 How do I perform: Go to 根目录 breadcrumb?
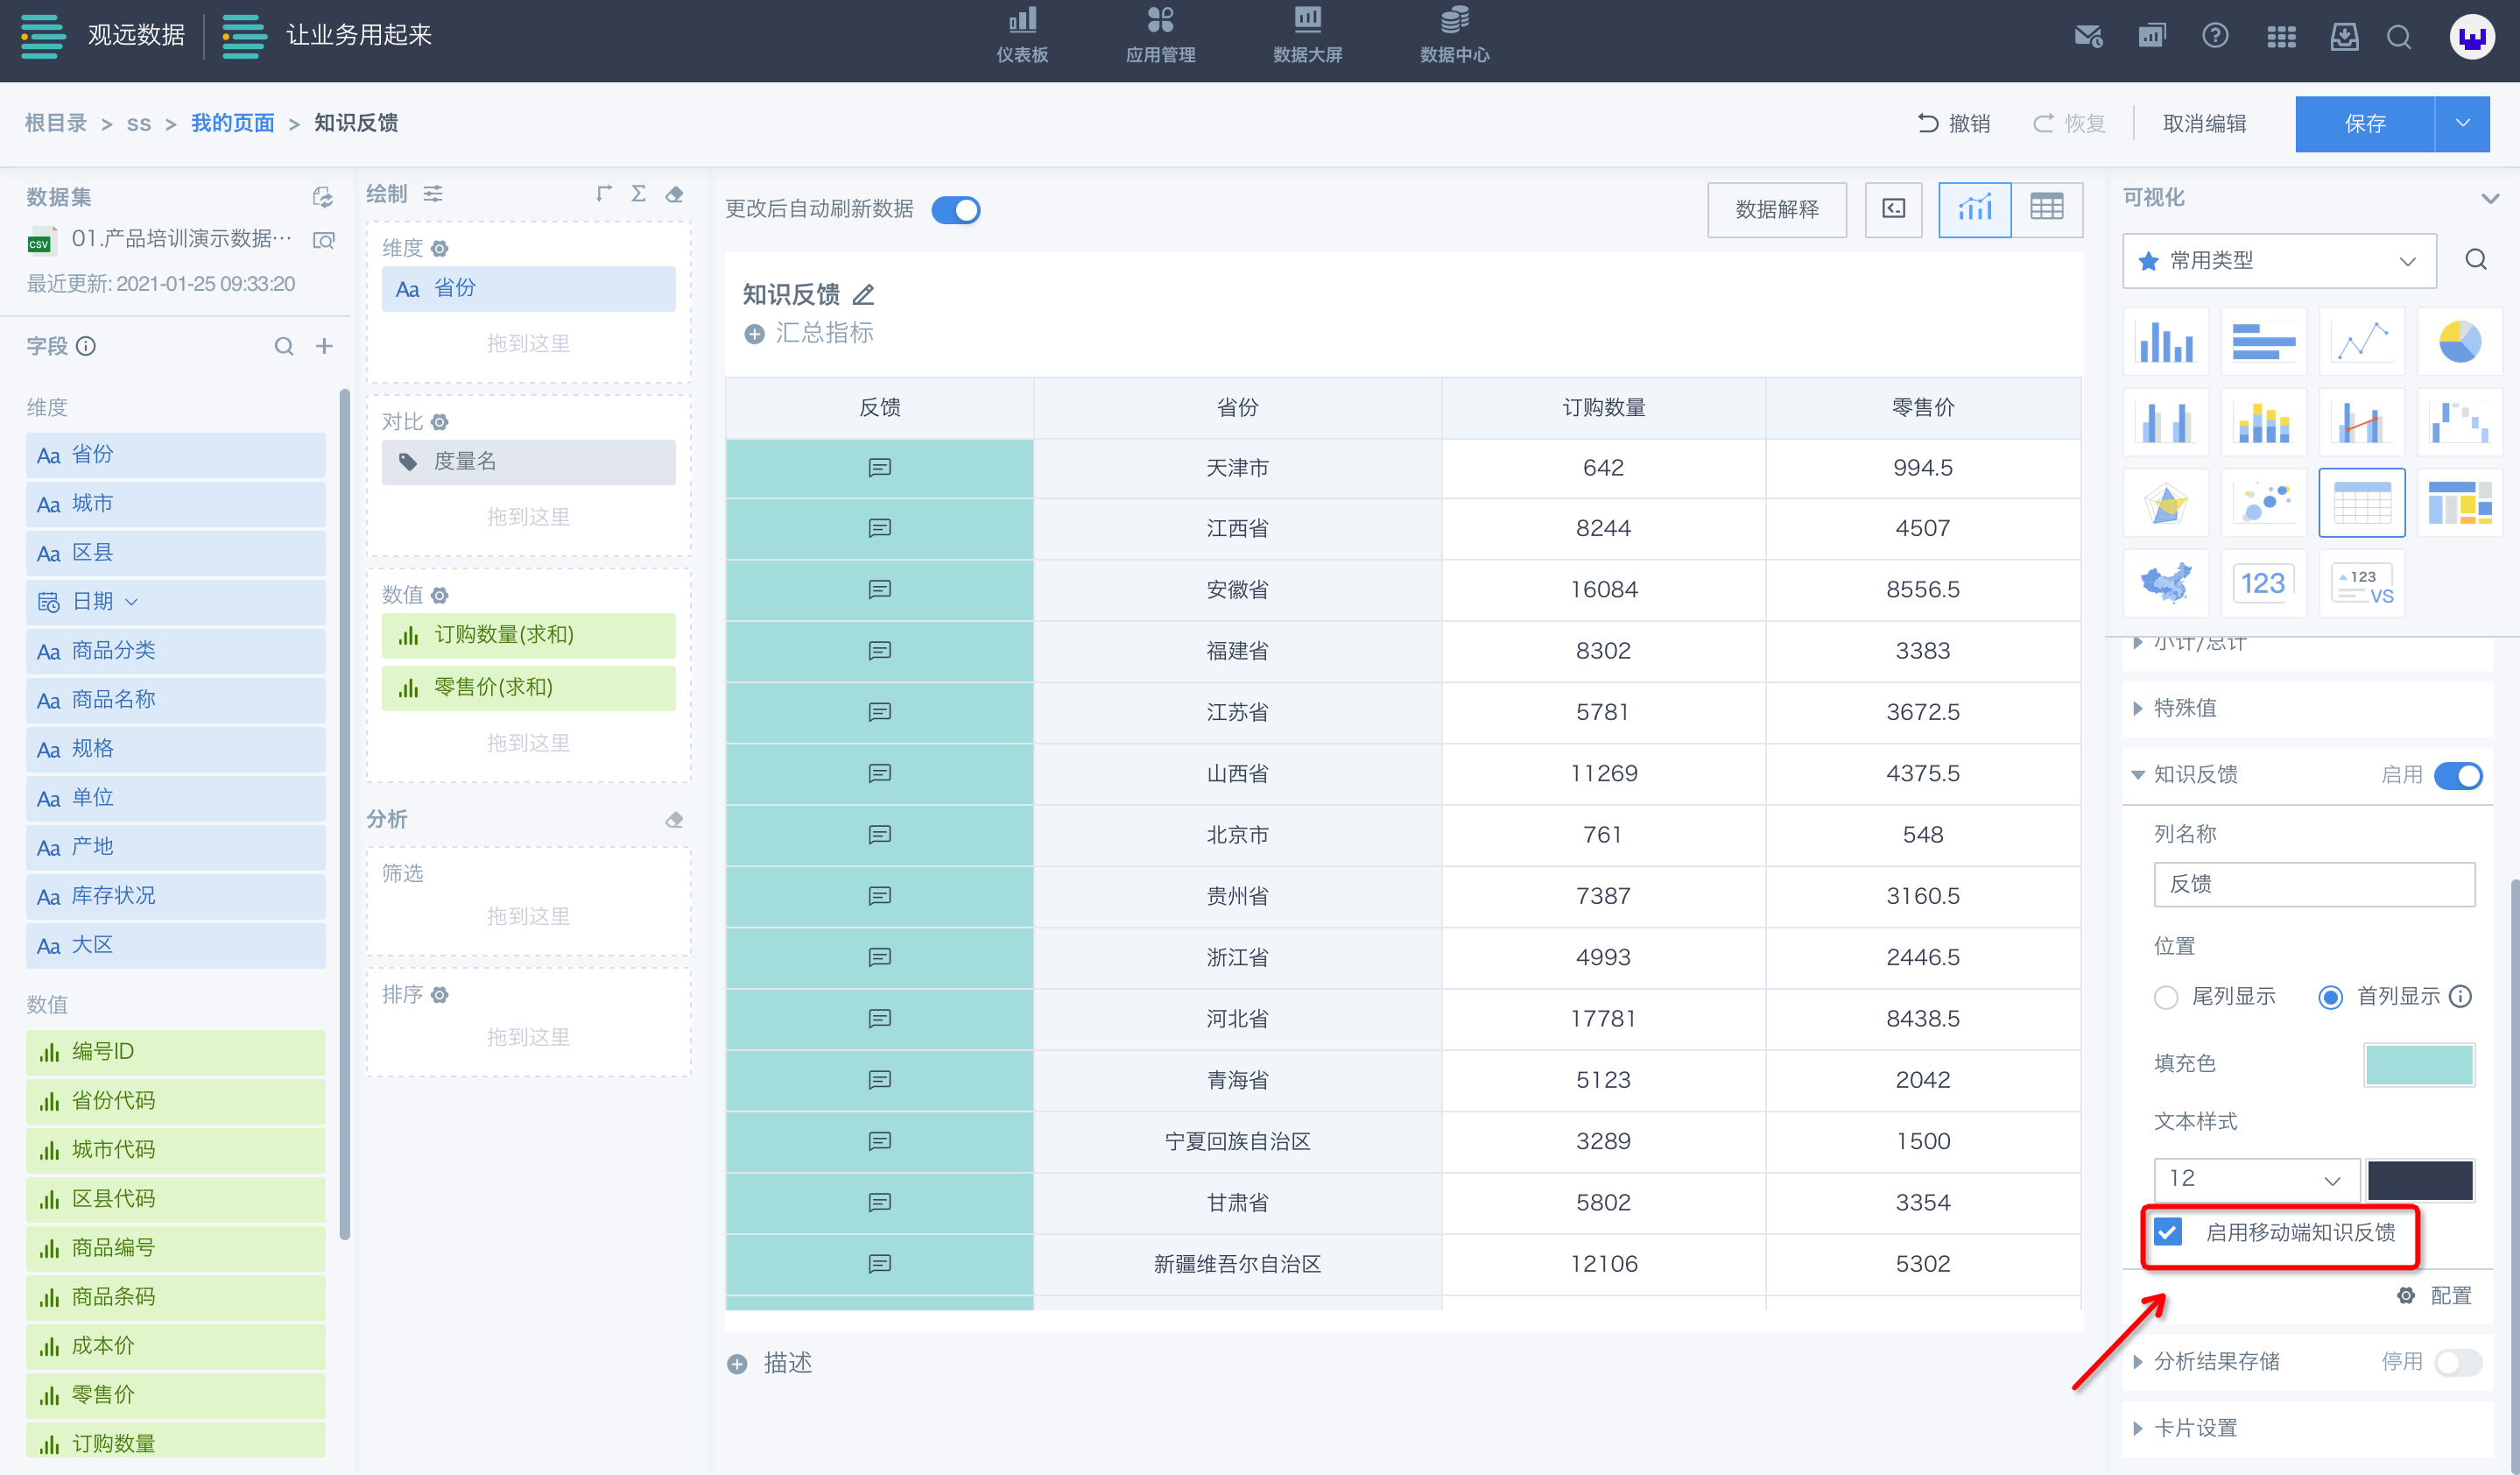click(56, 123)
